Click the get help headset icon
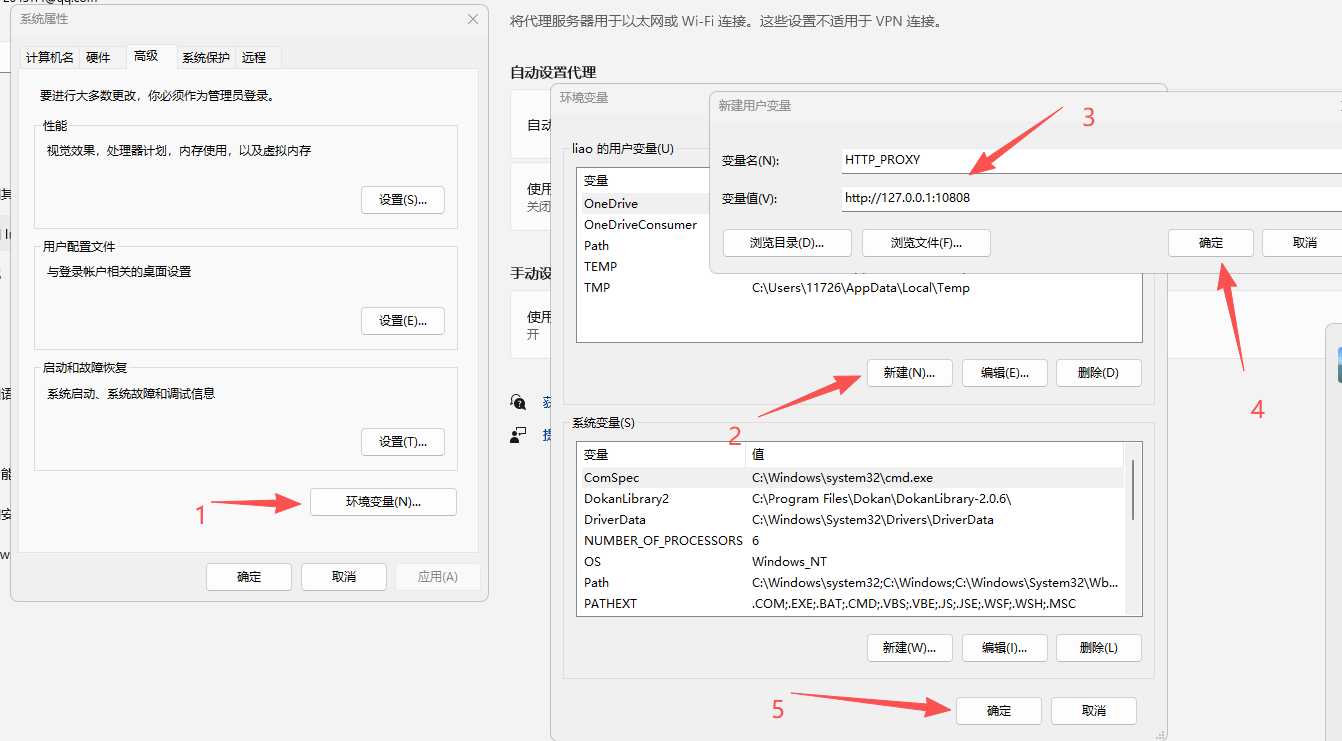Screen dimensions: 1342x741 click(x=518, y=402)
